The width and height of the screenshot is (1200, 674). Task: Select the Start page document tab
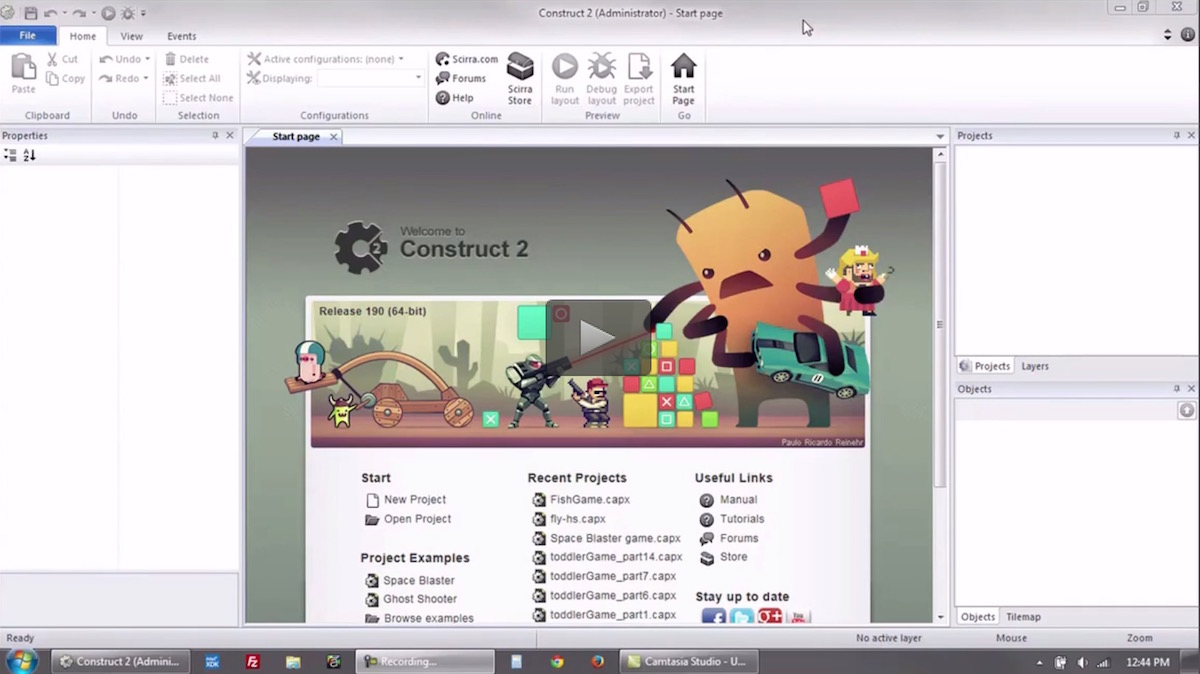point(296,136)
